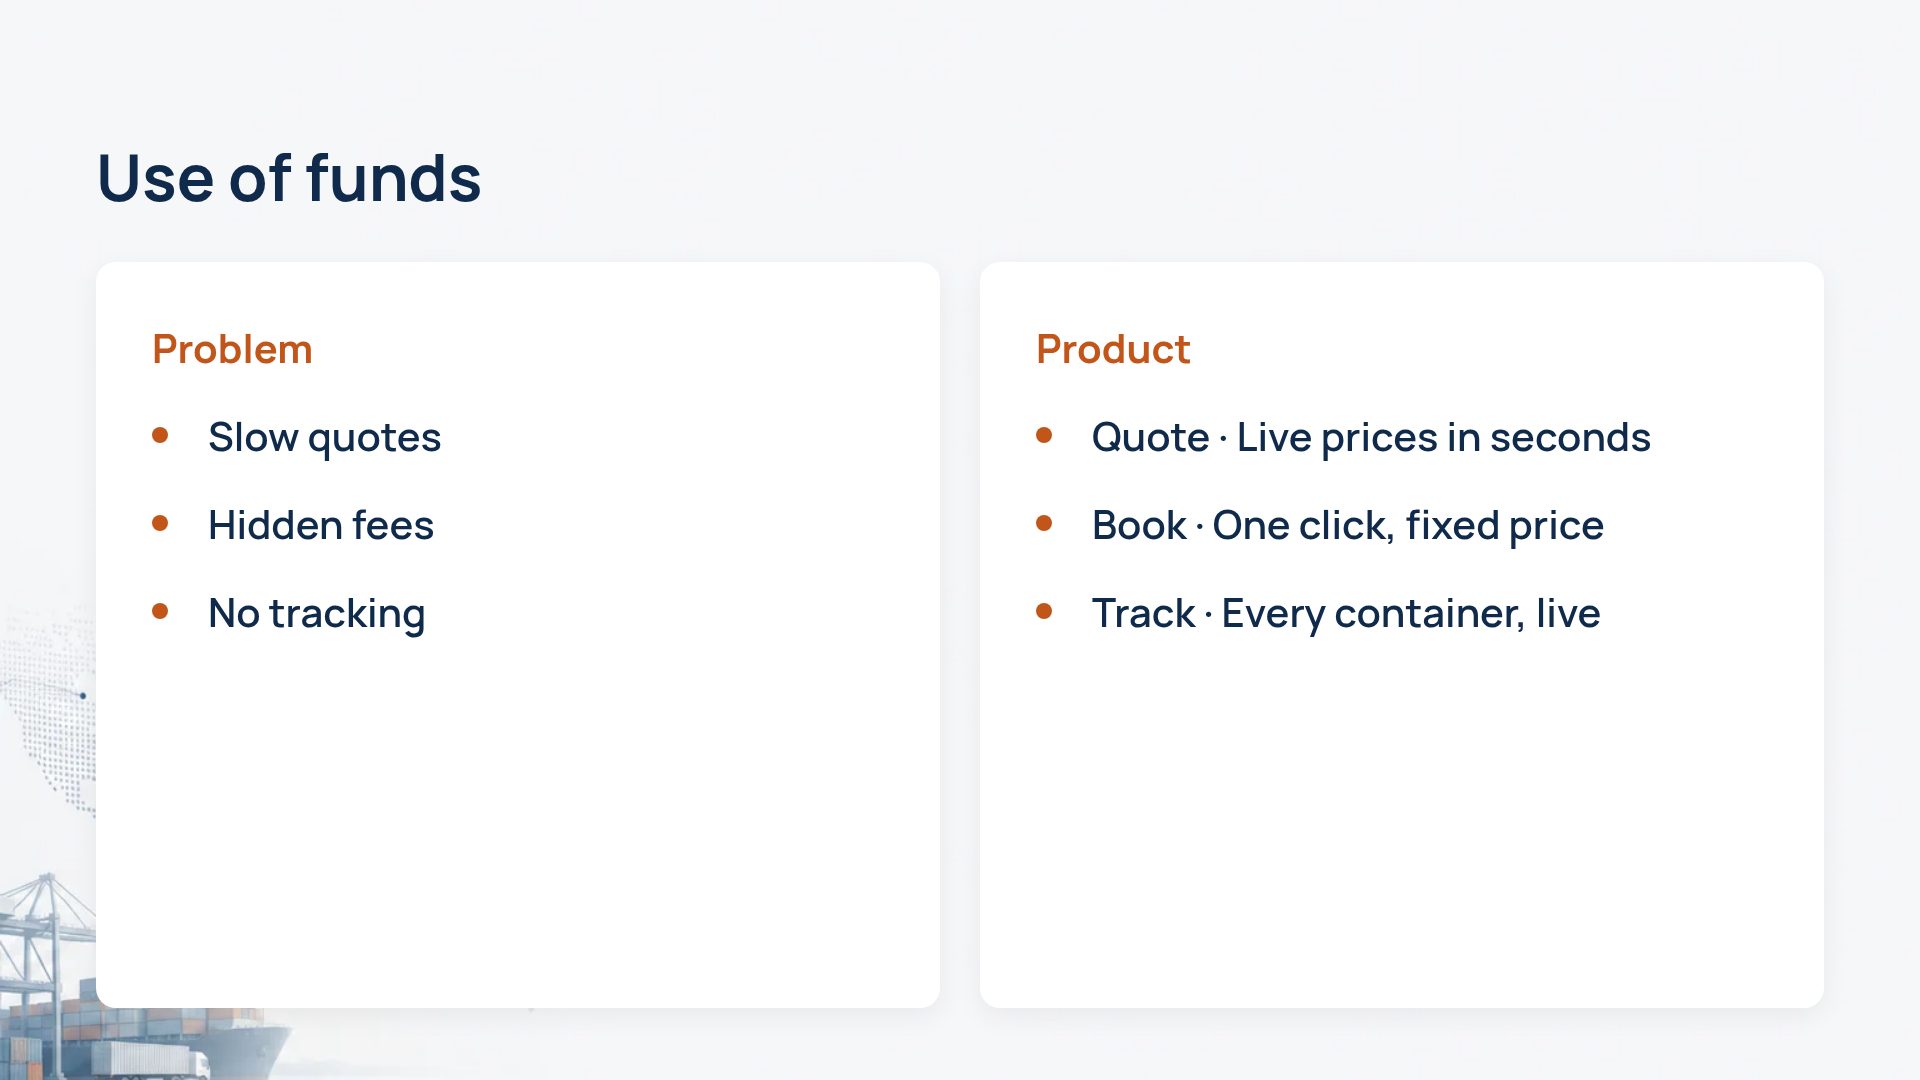Click the port crane graphic at left edge
Image resolution: width=1920 pixels, height=1080 pixels.
45,940
